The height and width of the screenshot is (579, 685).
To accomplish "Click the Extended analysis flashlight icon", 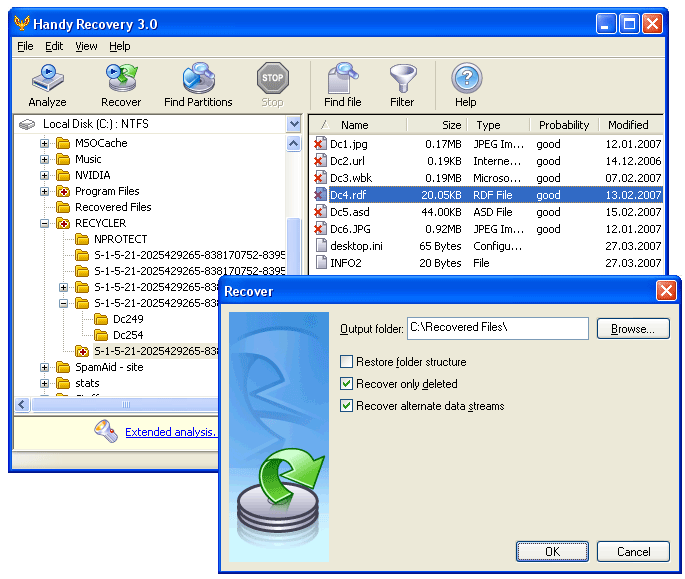I will pyautogui.click(x=106, y=431).
